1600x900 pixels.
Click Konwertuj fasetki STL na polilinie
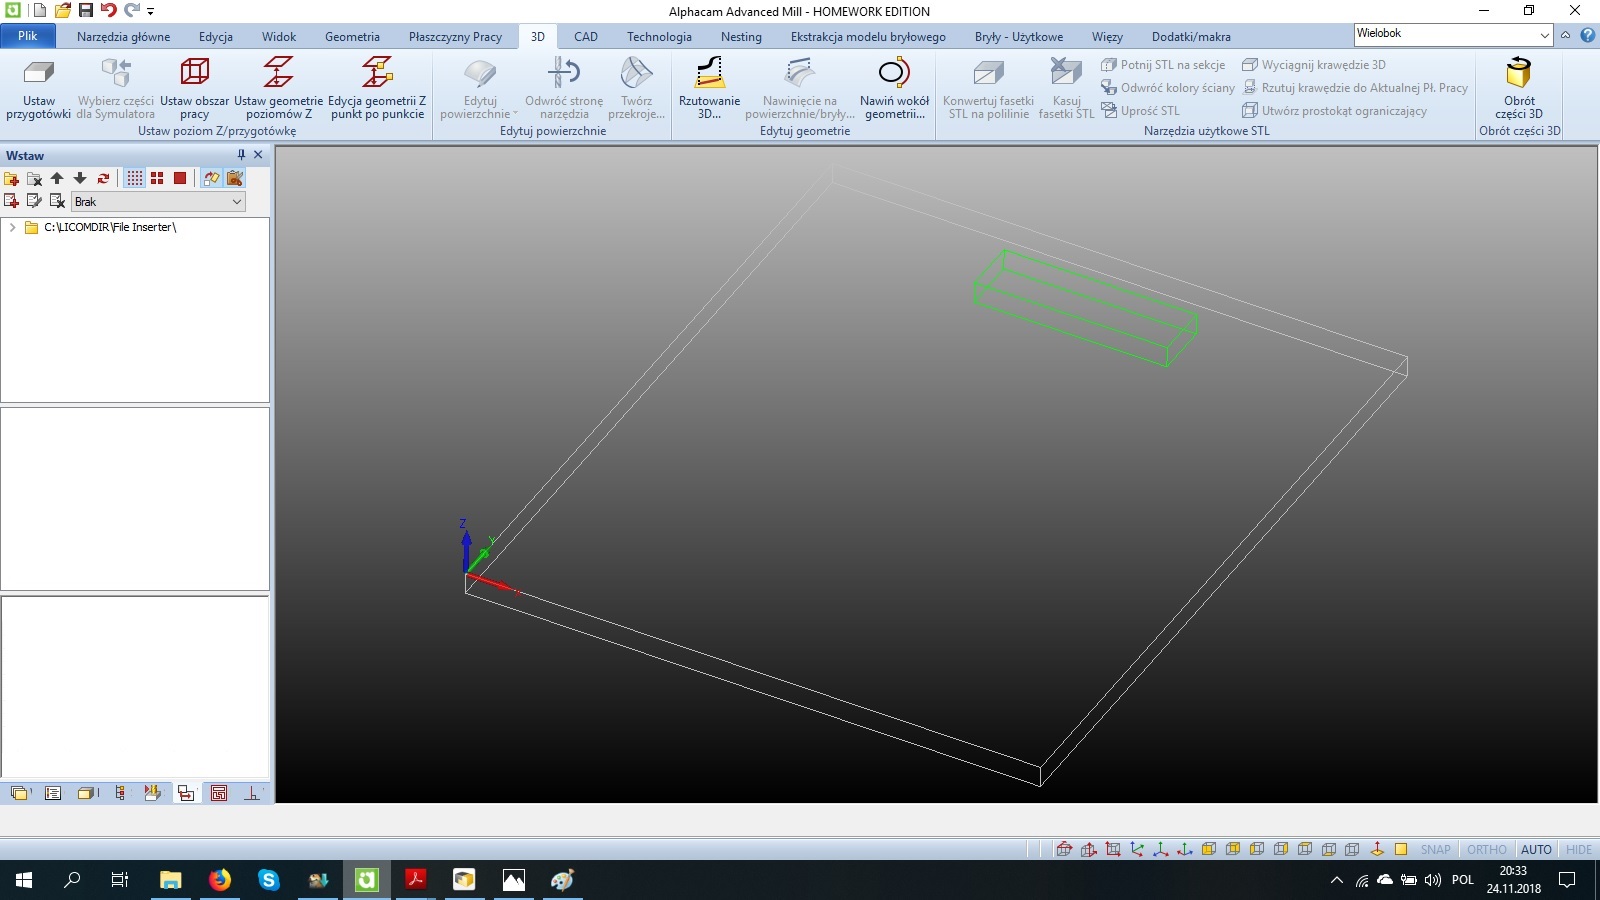(x=988, y=88)
